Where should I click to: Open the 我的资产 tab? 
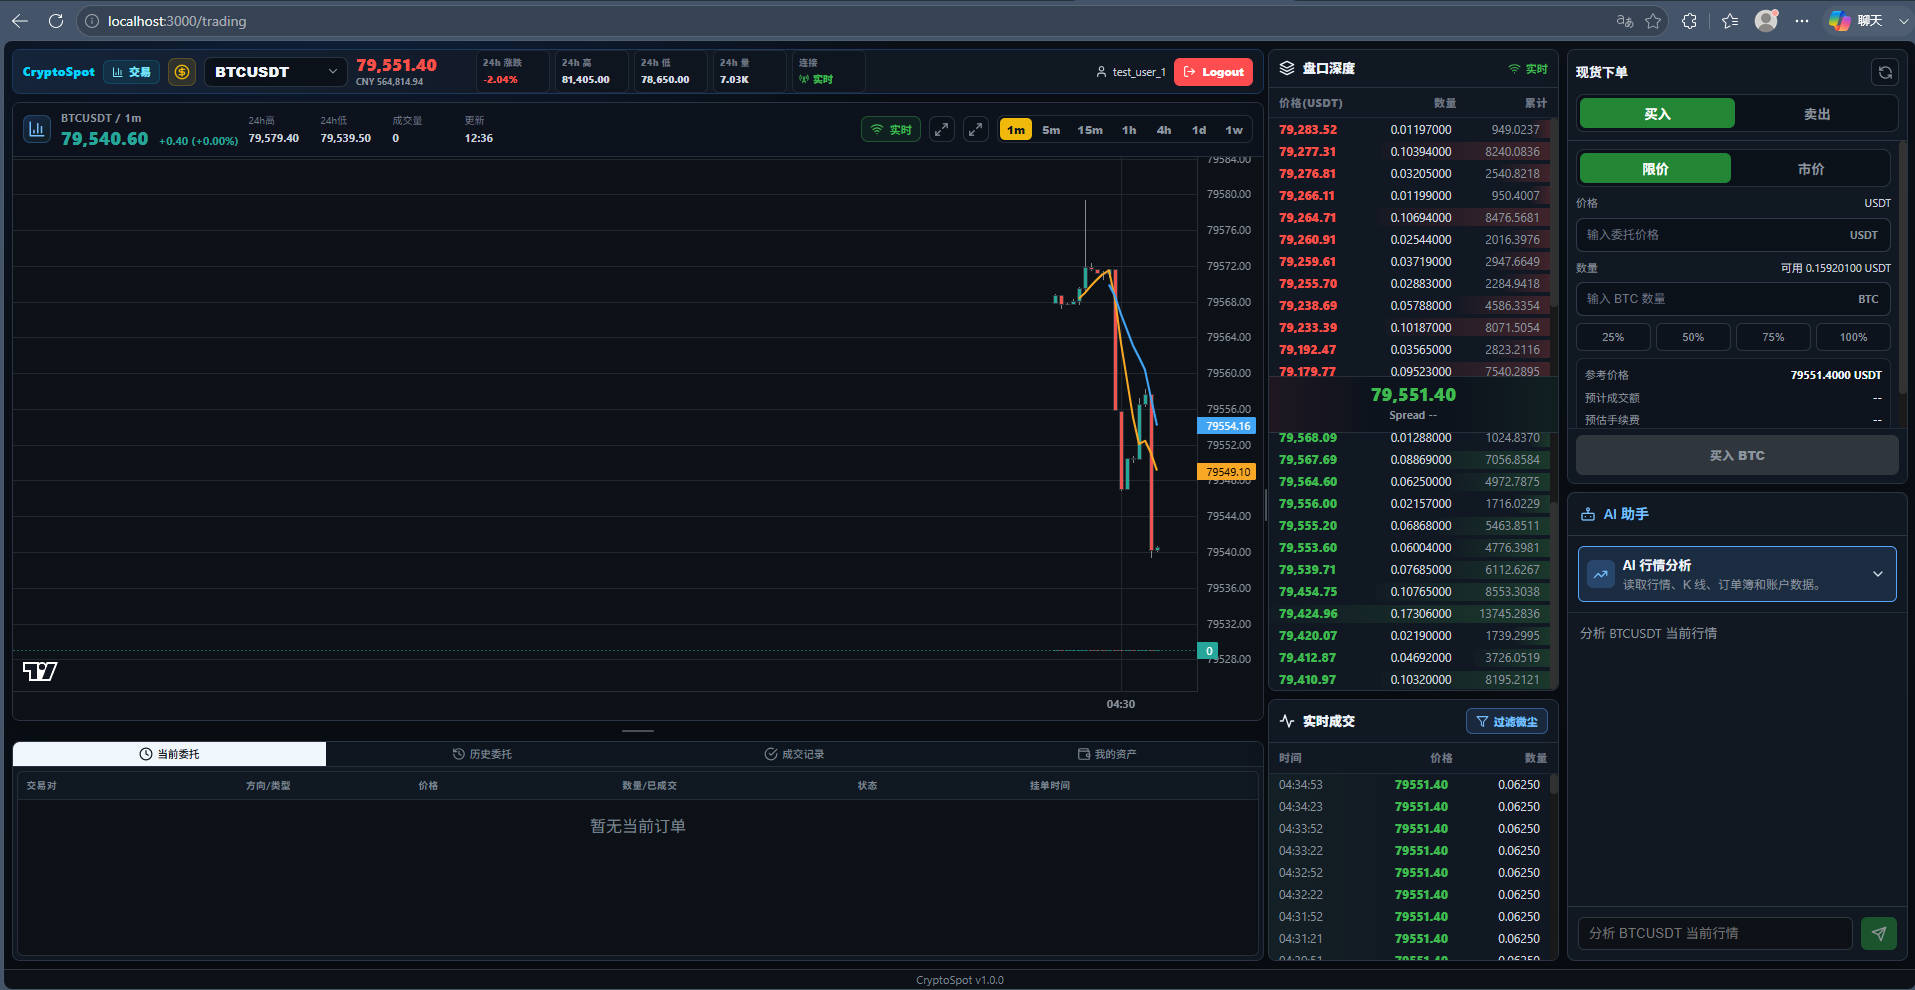[x=1106, y=754]
